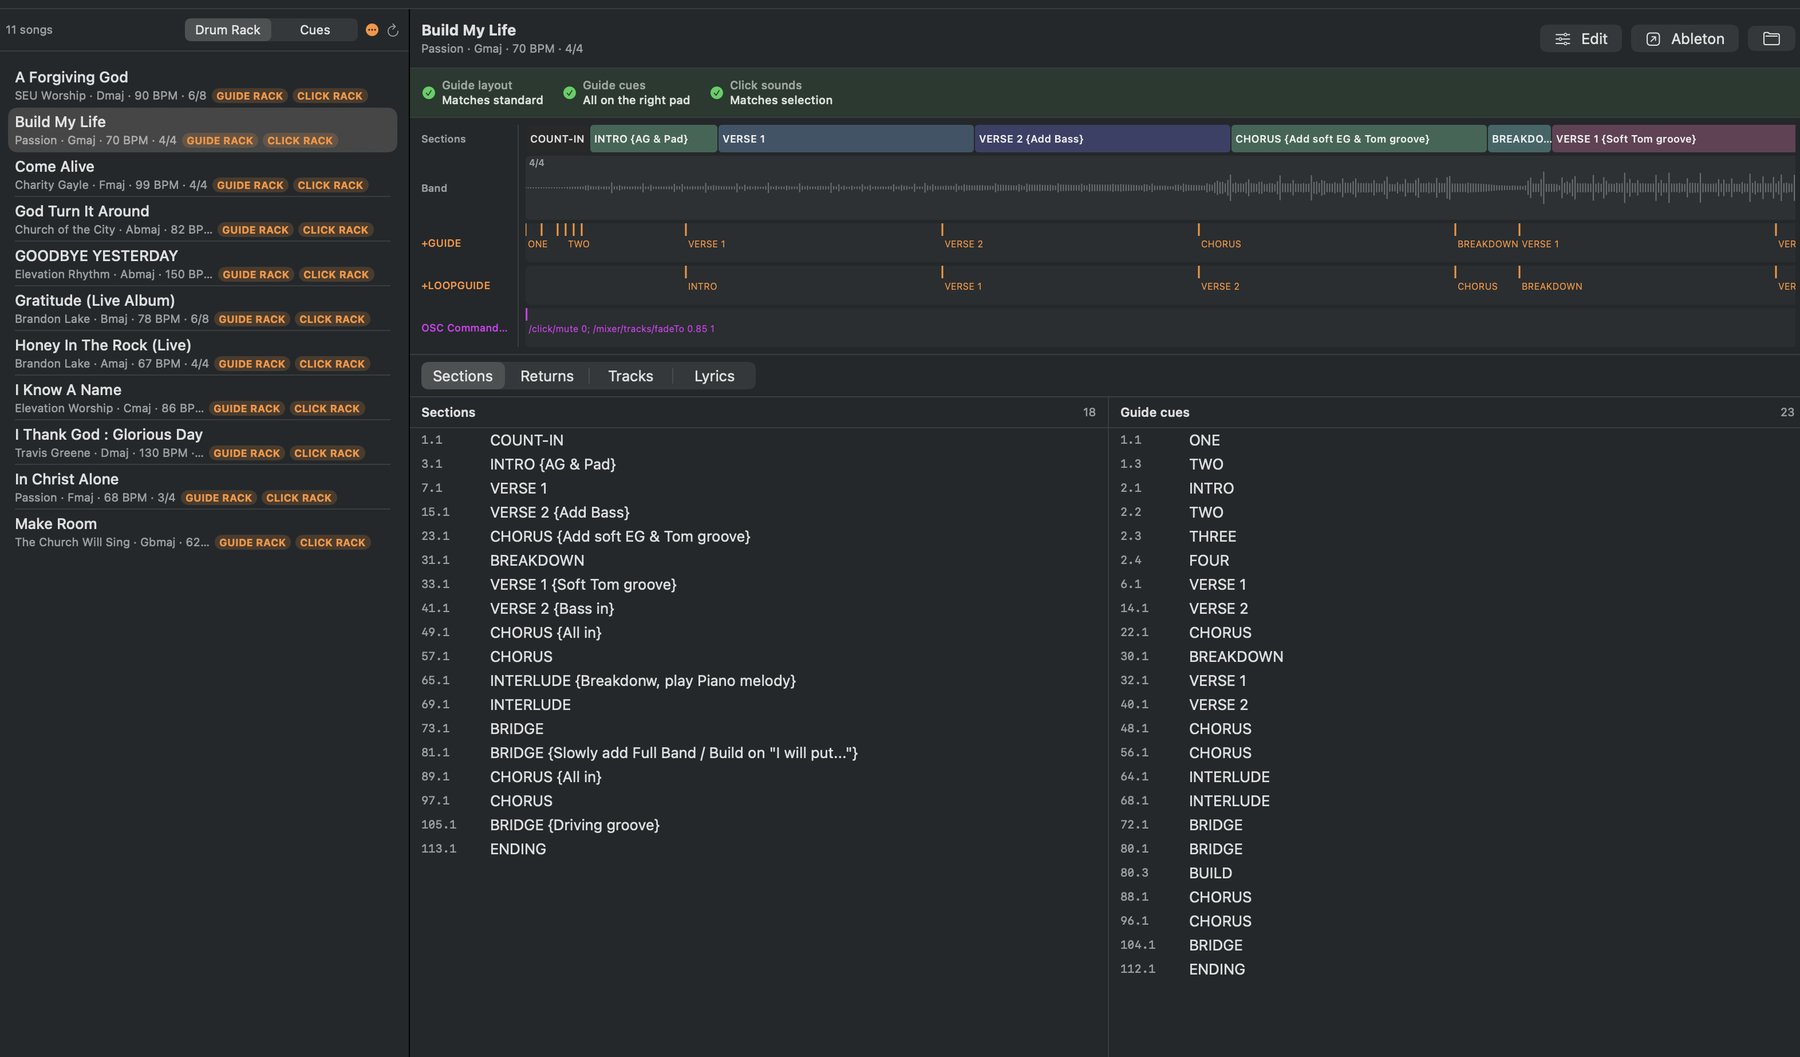The image size is (1800, 1057).
Task: Select guide cue 80.3 BUILD
Action: [x=1454, y=873]
